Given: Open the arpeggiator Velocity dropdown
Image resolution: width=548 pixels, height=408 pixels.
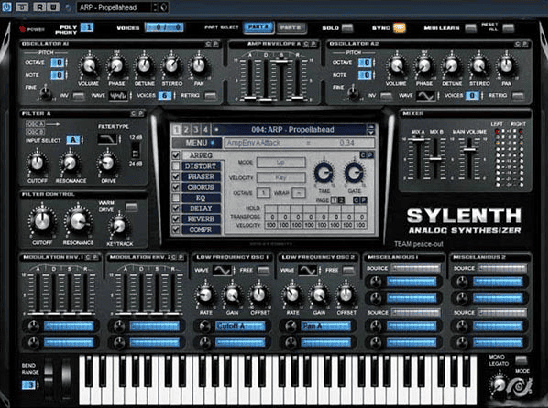Looking at the screenshot, I should 281,178.
